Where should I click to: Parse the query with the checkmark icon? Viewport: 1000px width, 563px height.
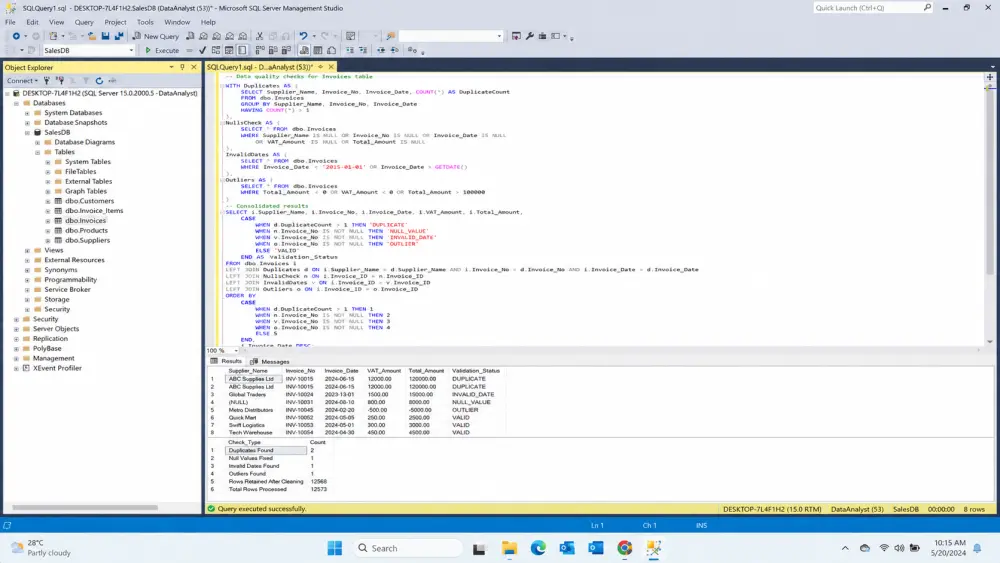point(203,50)
